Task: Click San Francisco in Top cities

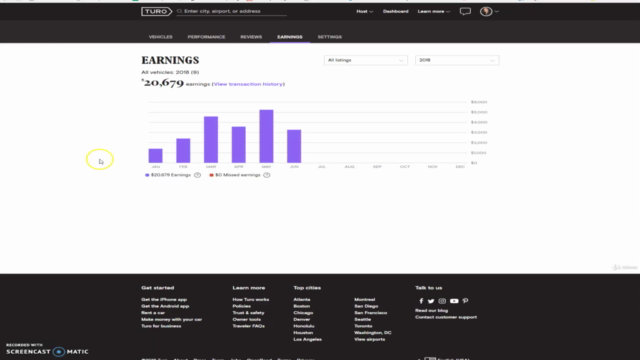Action: (371, 313)
